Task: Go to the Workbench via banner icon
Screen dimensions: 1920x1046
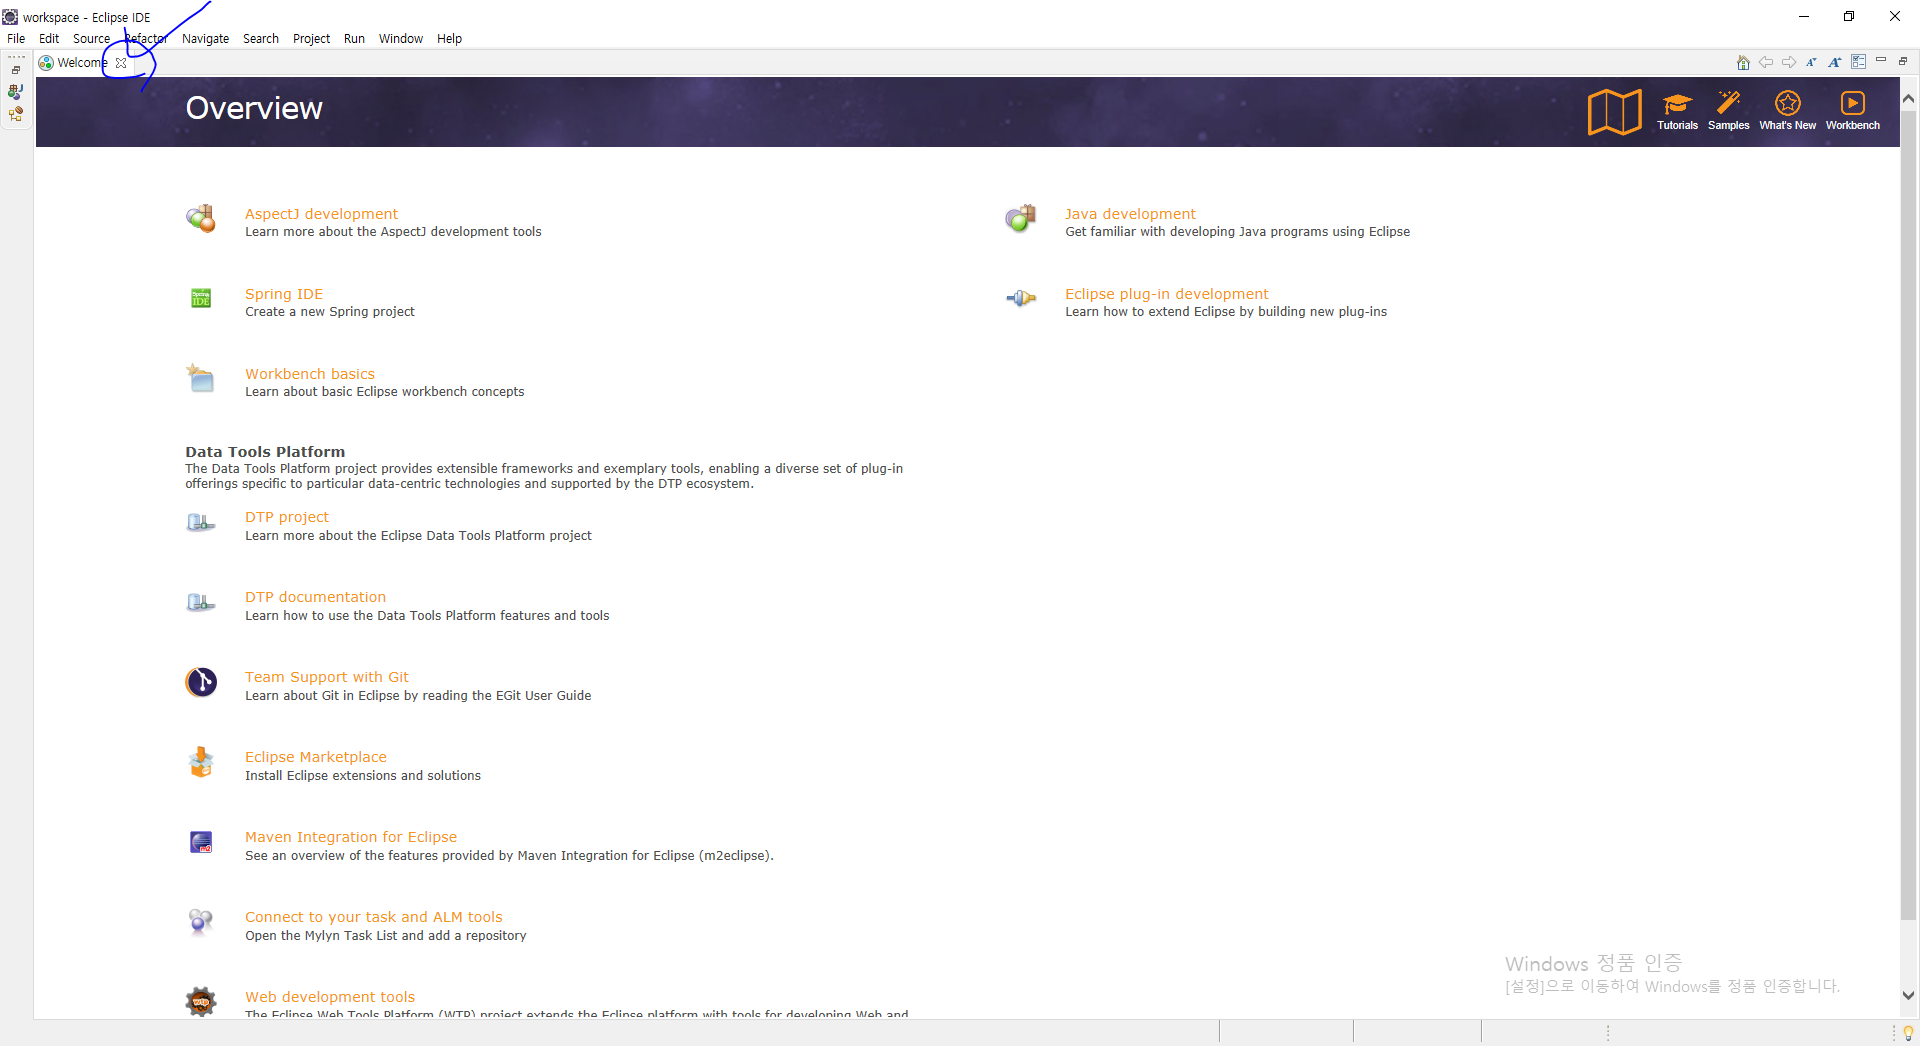Action: tap(1852, 111)
